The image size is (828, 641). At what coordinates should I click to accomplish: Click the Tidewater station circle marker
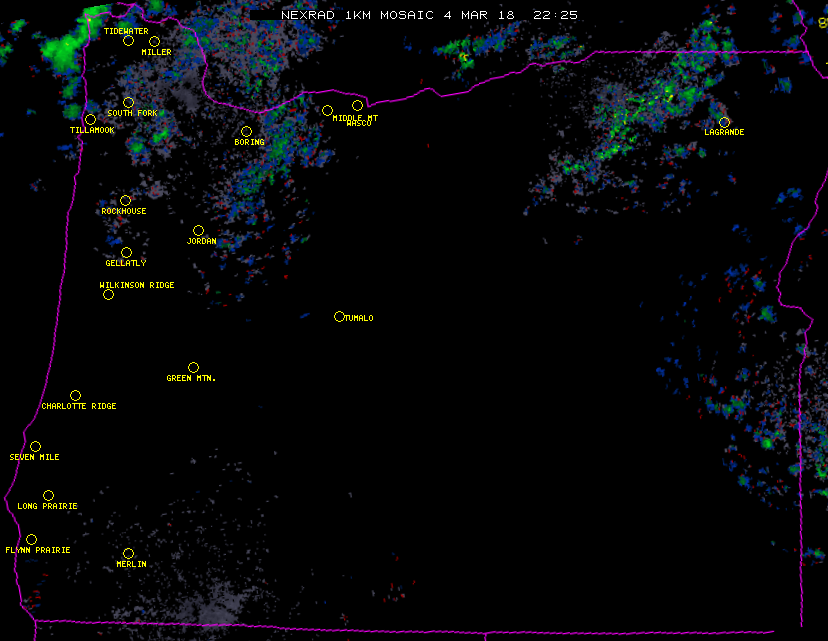pyautogui.click(x=128, y=41)
